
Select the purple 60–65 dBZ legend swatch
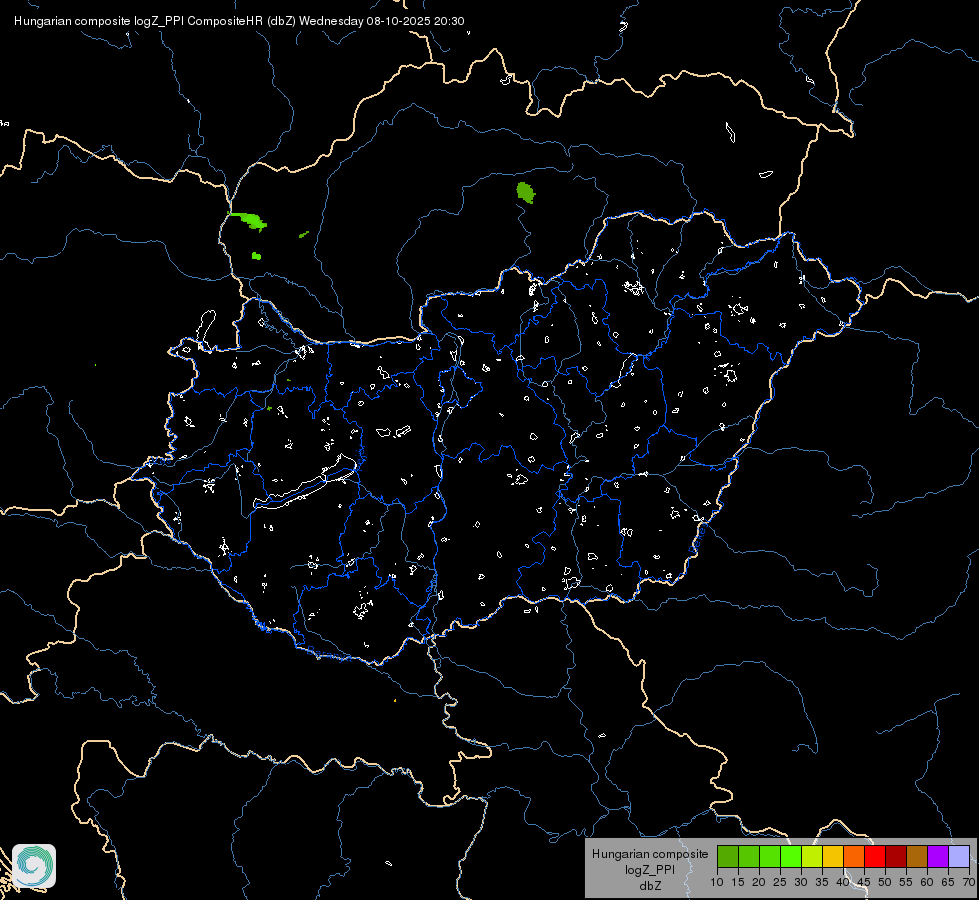click(x=938, y=856)
